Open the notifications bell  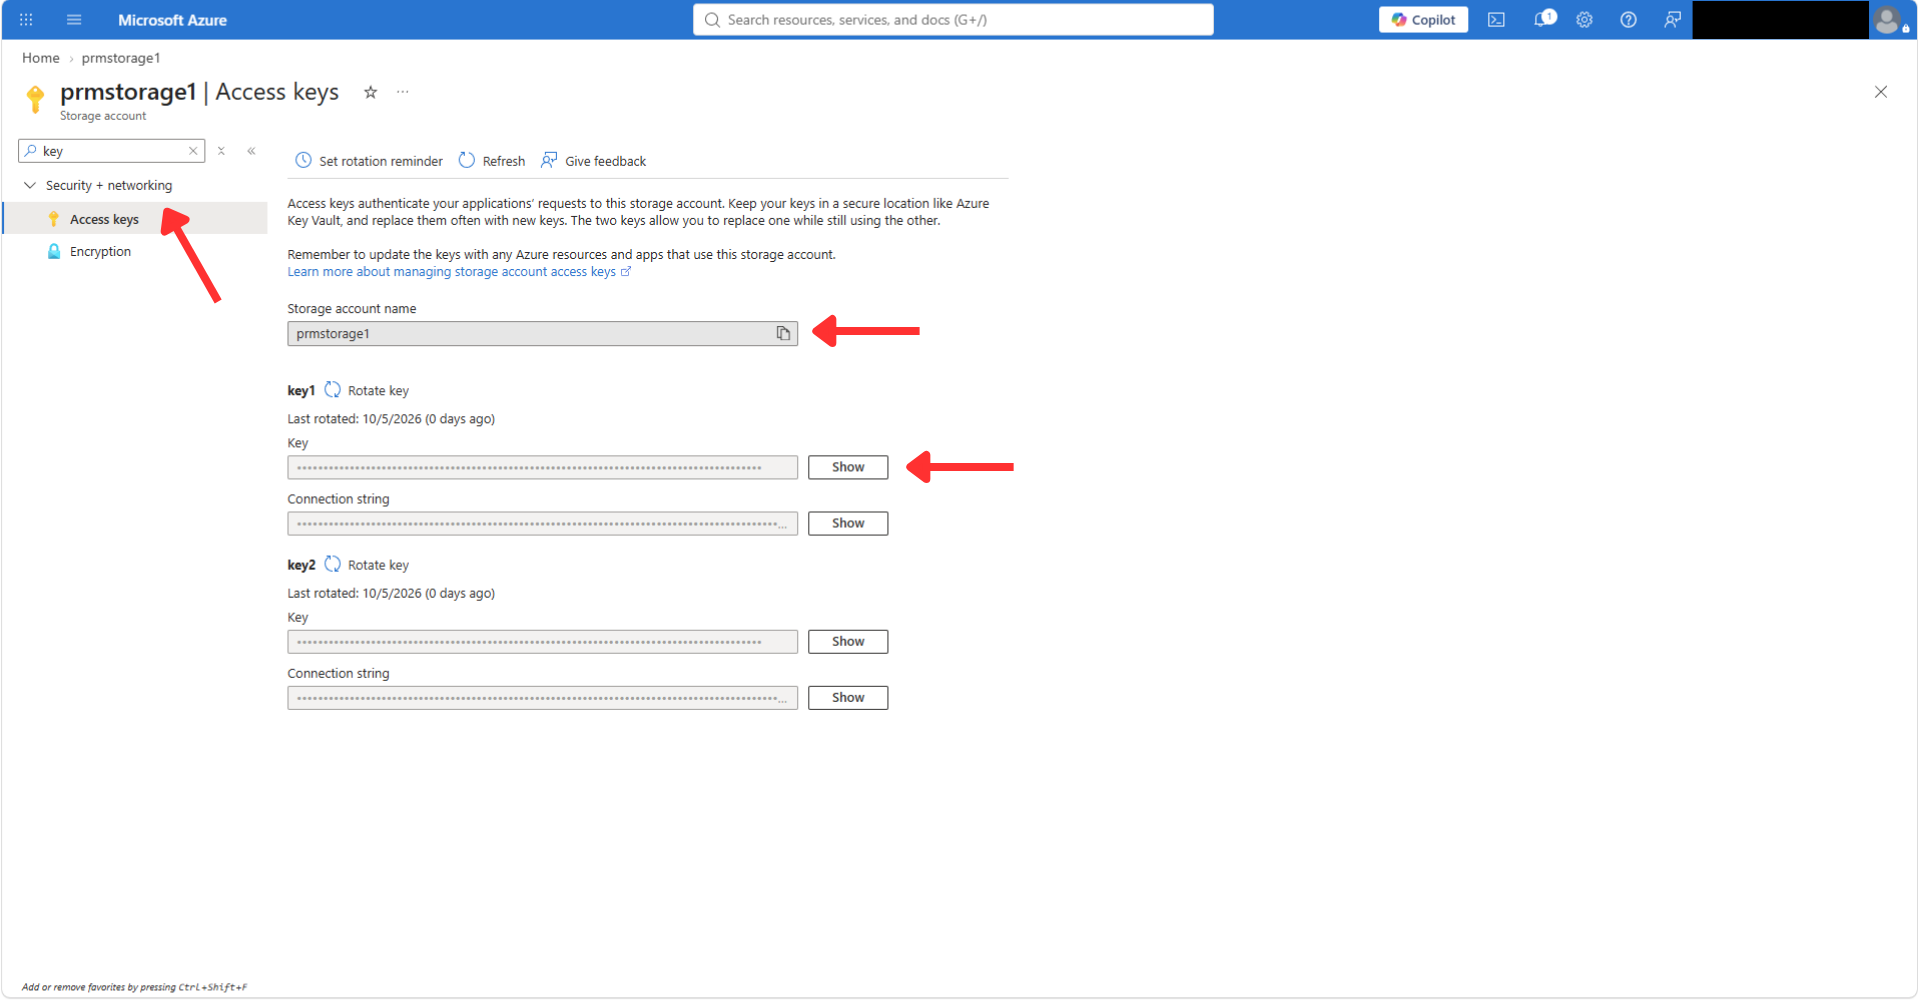click(x=1543, y=19)
